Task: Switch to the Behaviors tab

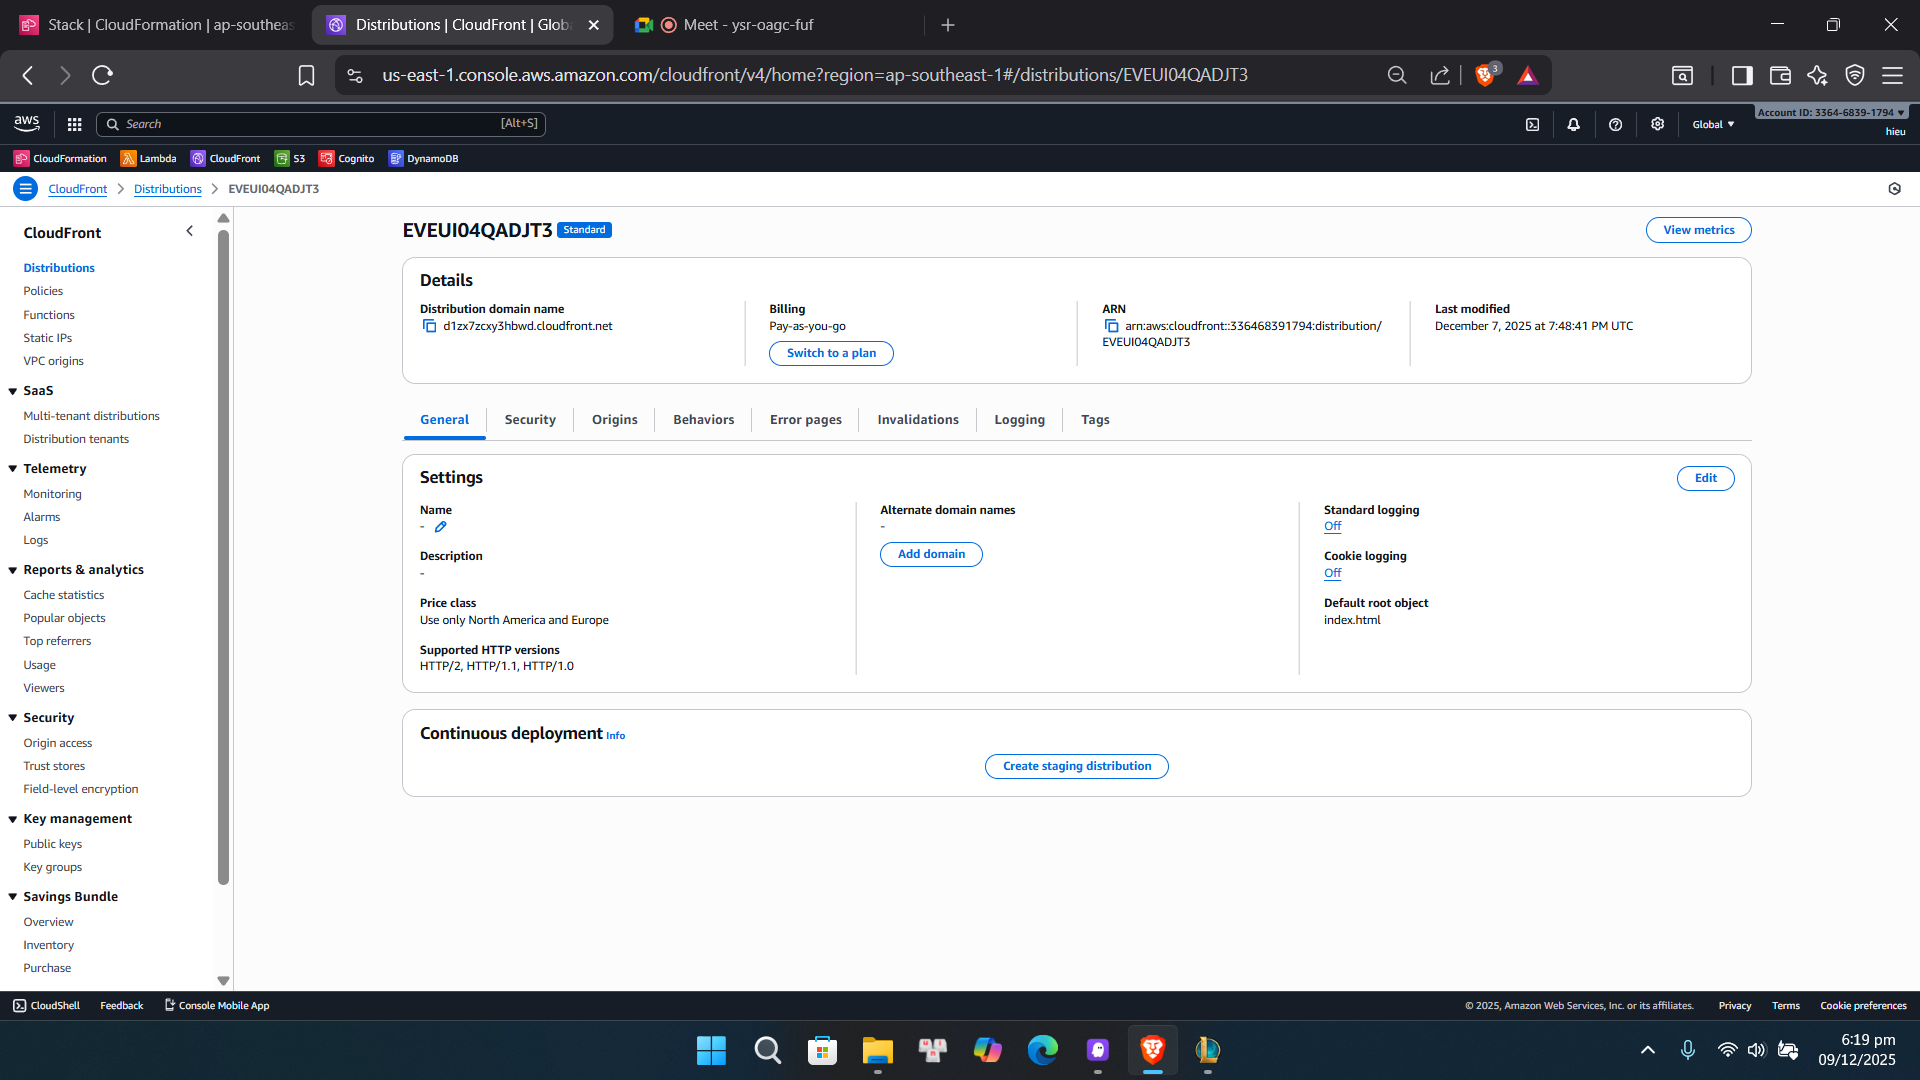Action: (x=703, y=419)
